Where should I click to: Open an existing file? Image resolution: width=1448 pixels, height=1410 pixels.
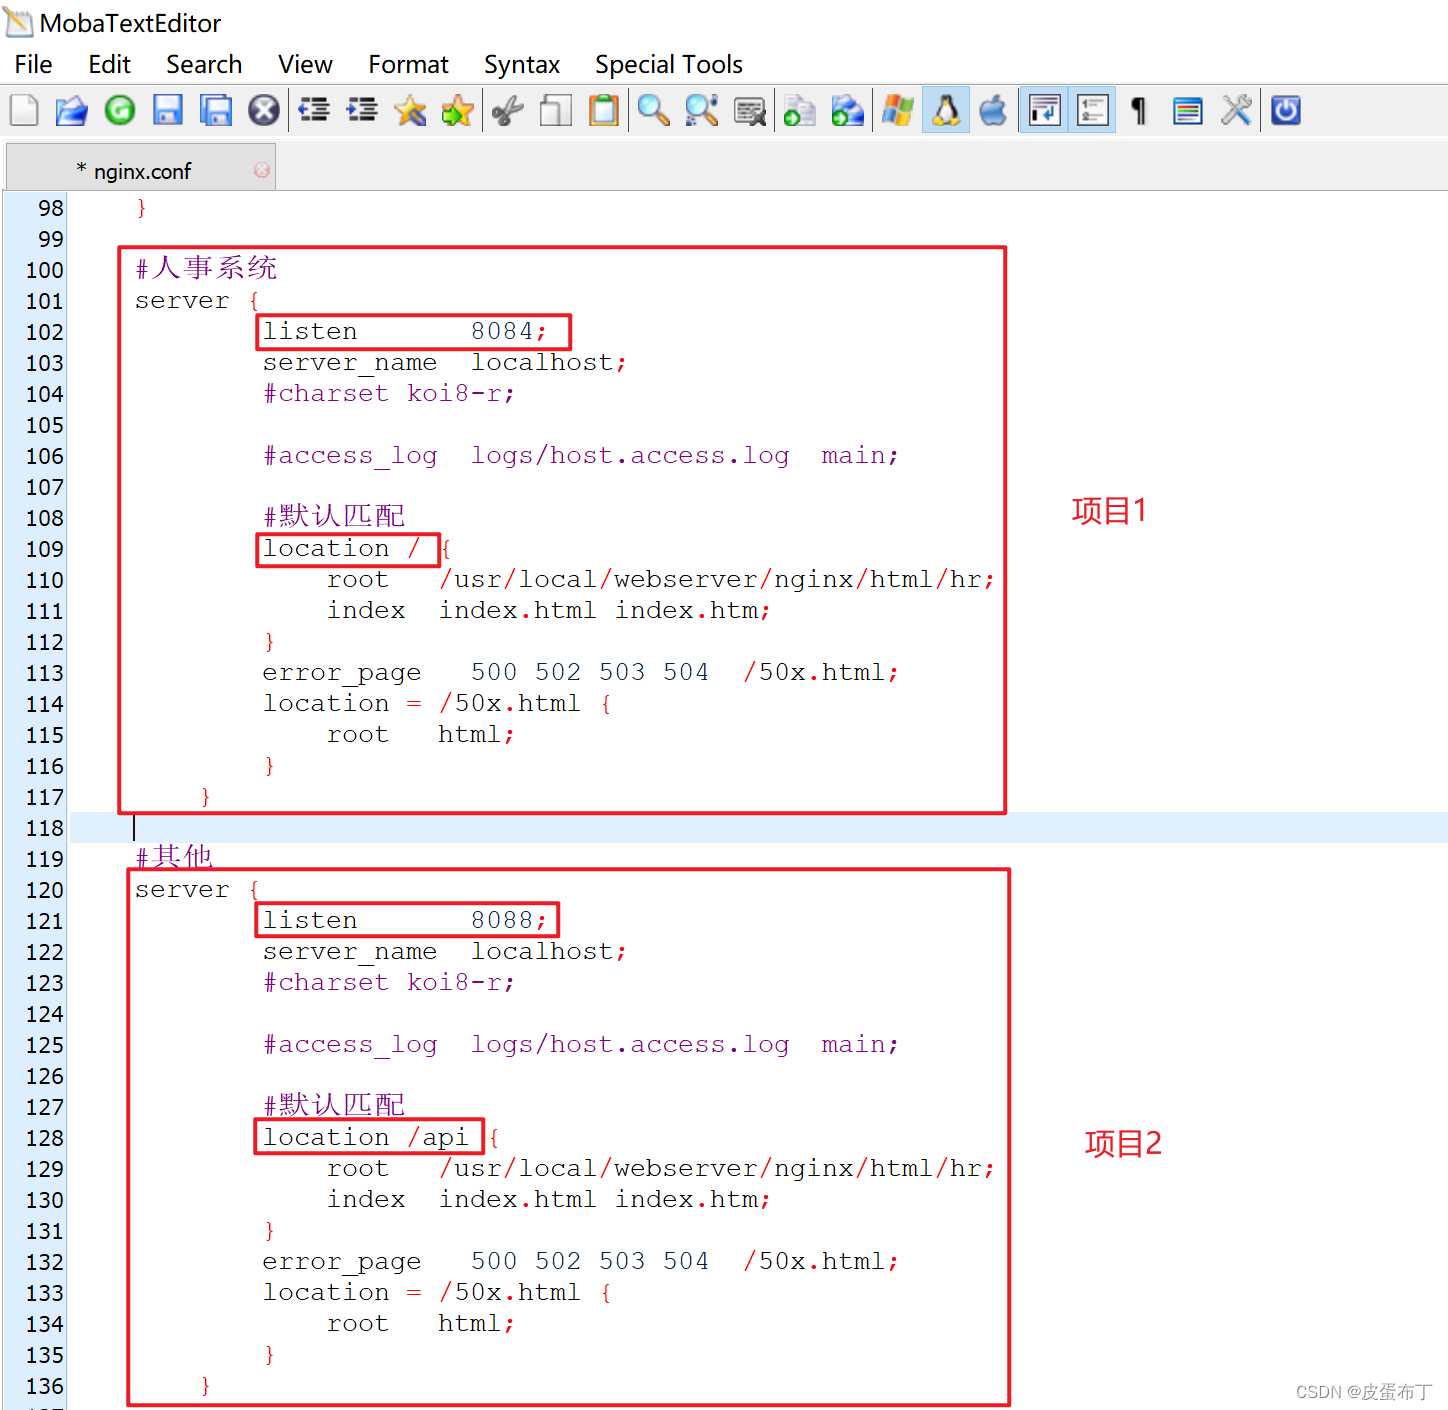point(71,110)
